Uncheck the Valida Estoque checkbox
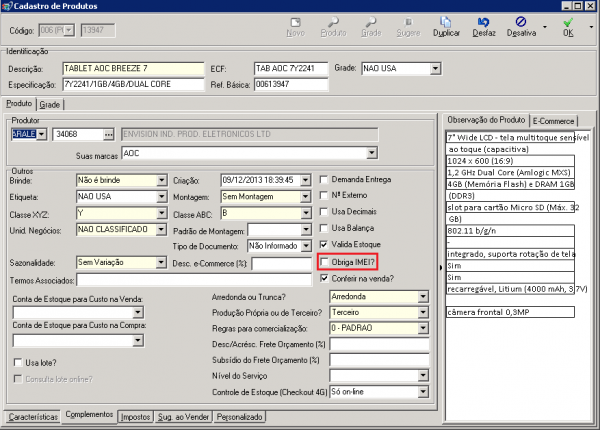Screen dimensions: 600x430 point(323,245)
